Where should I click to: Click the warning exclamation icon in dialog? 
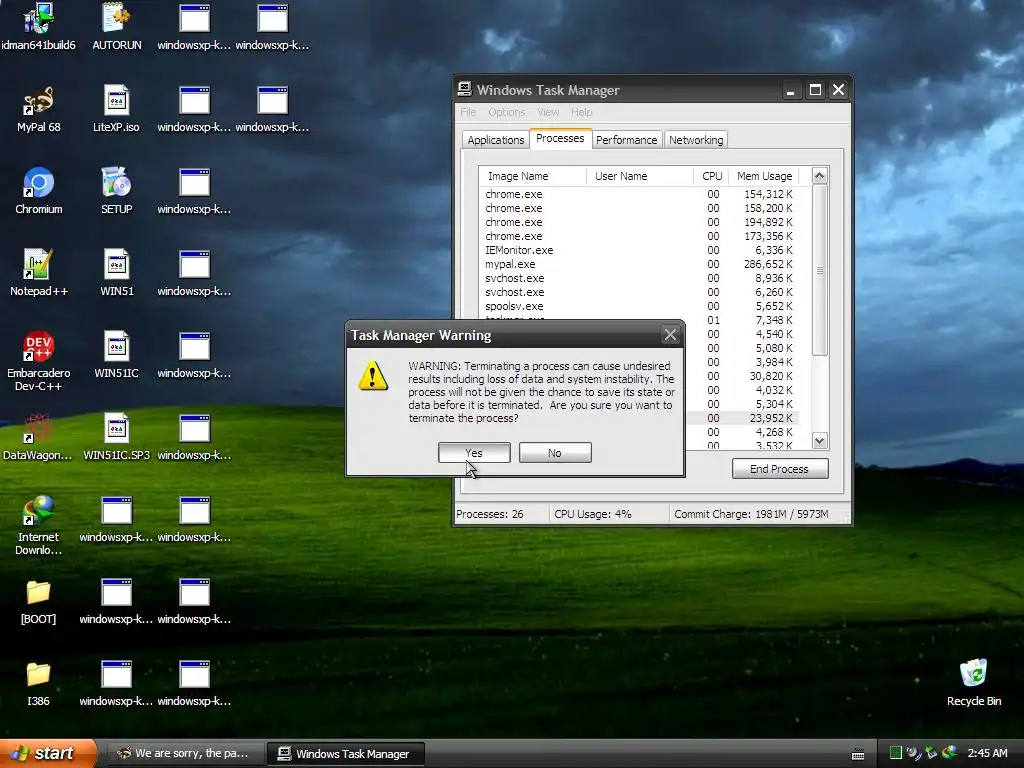pos(373,376)
